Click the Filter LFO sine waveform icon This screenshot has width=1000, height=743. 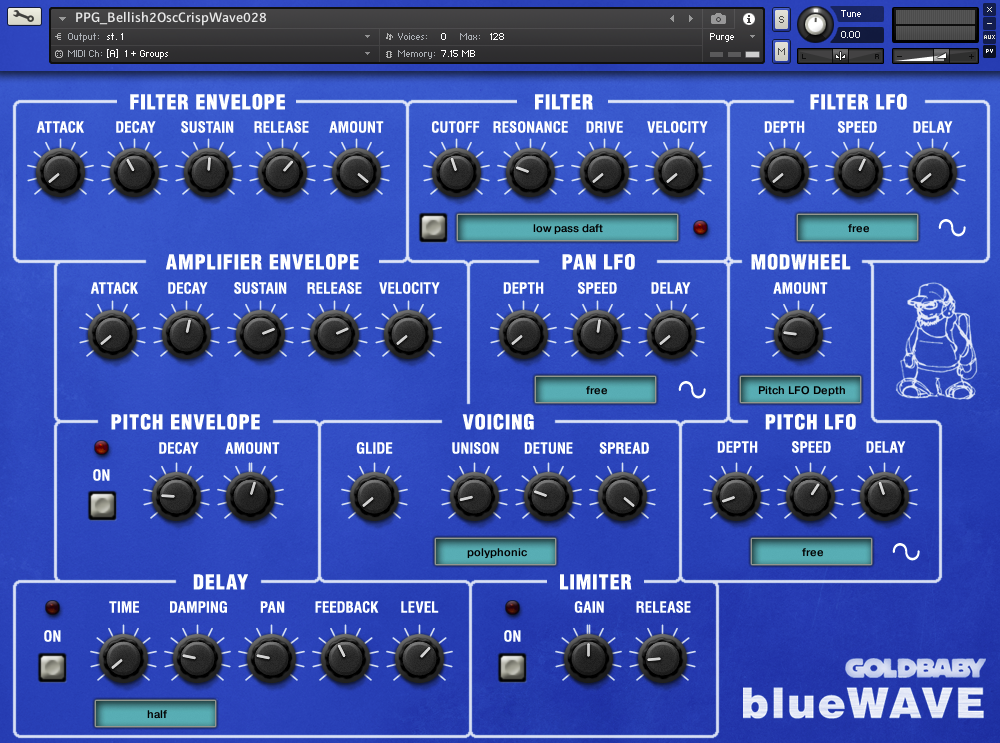click(x=952, y=228)
